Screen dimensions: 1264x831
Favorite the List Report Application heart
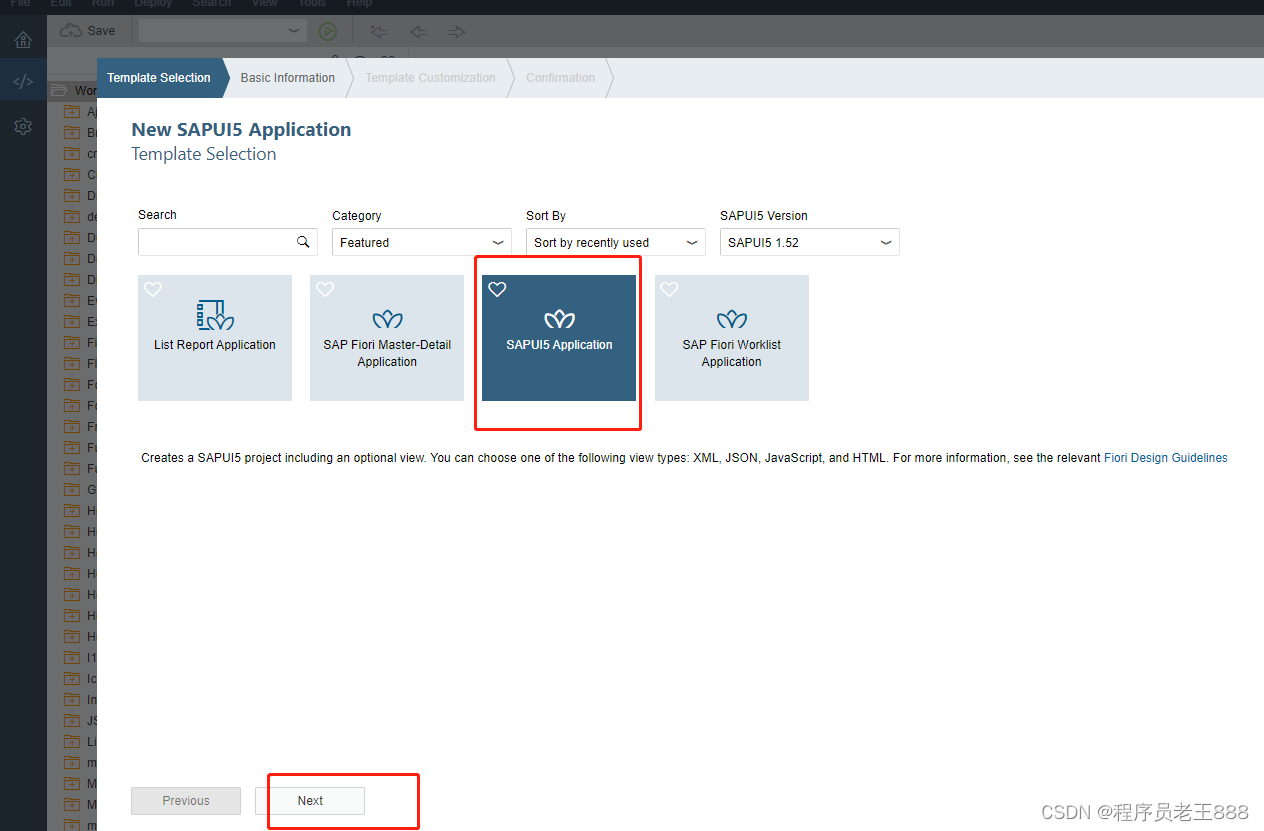(x=153, y=289)
